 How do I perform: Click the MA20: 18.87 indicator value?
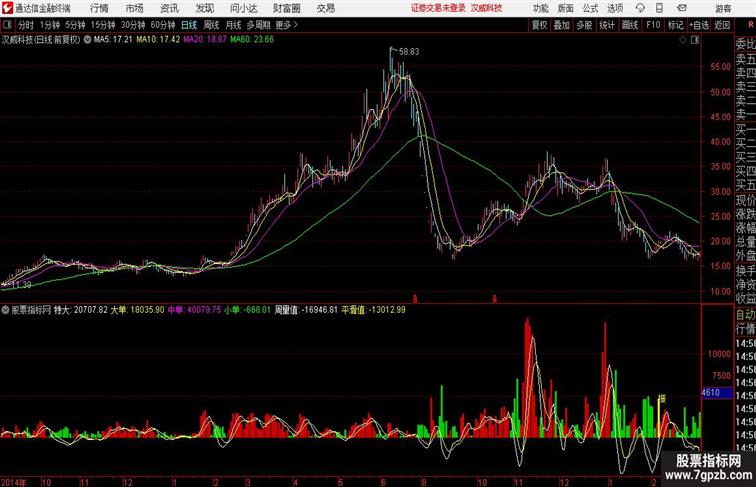(x=204, y=40)
